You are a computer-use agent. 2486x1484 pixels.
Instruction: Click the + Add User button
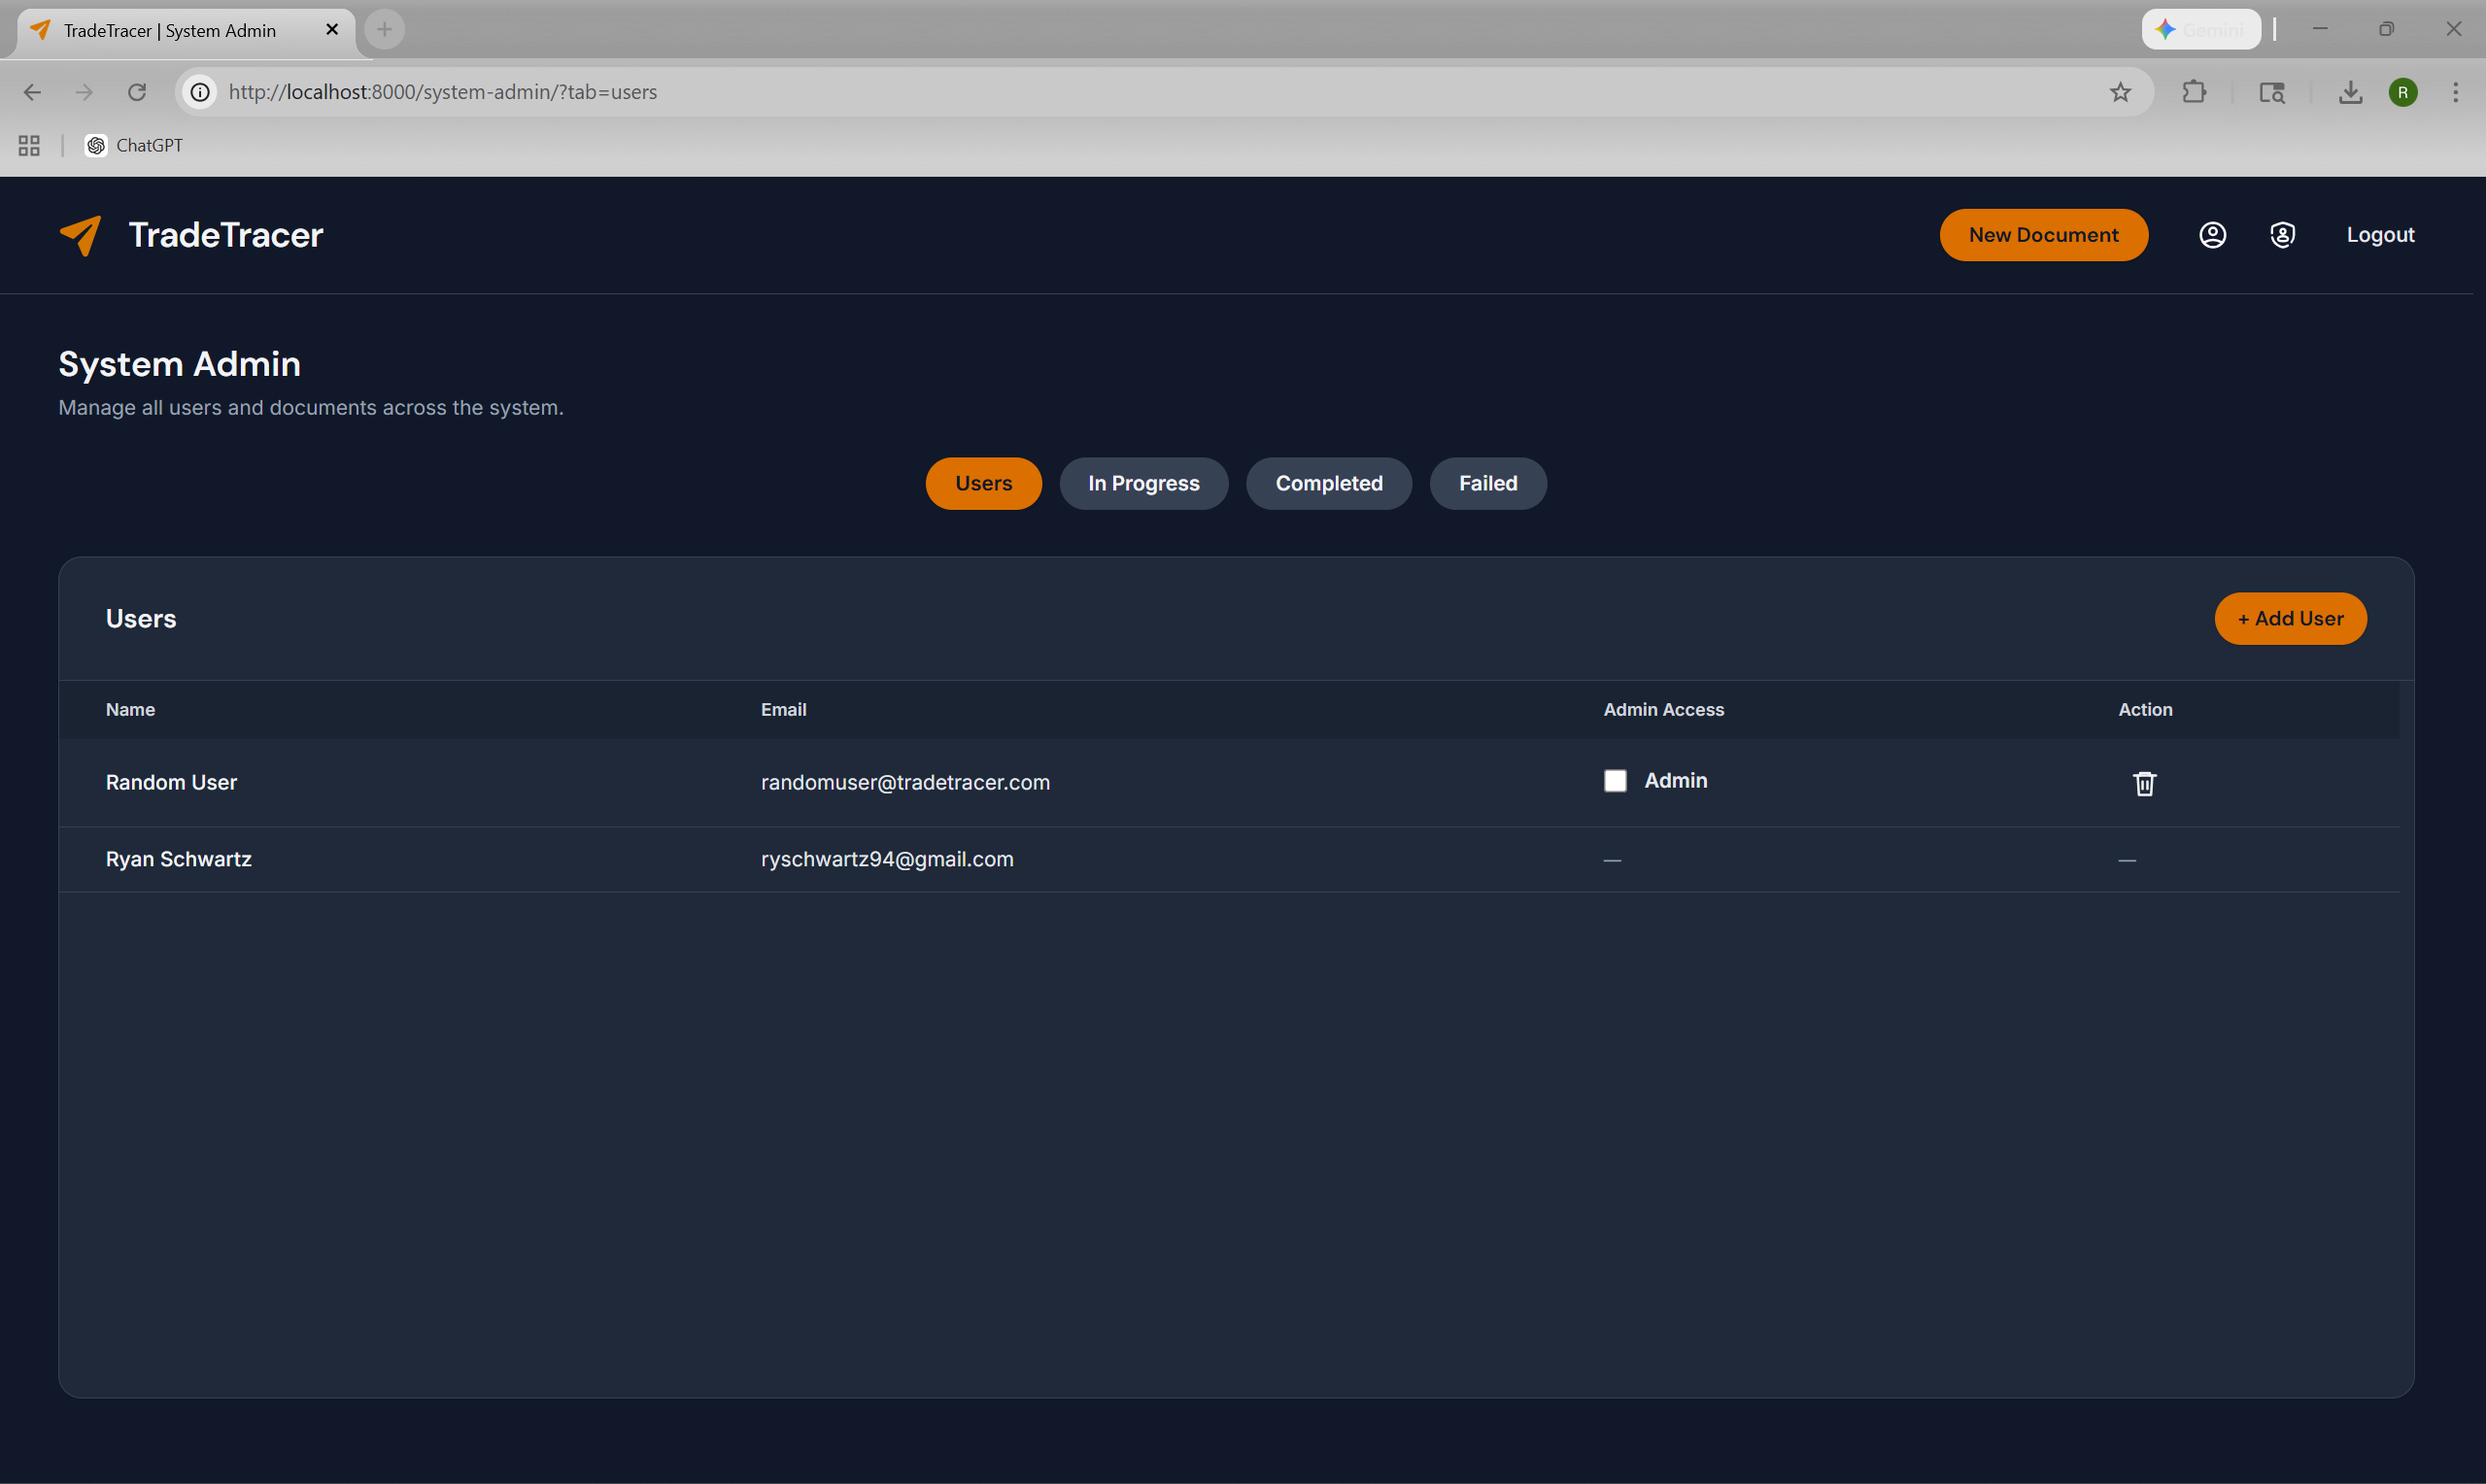tap(2290, 619)
